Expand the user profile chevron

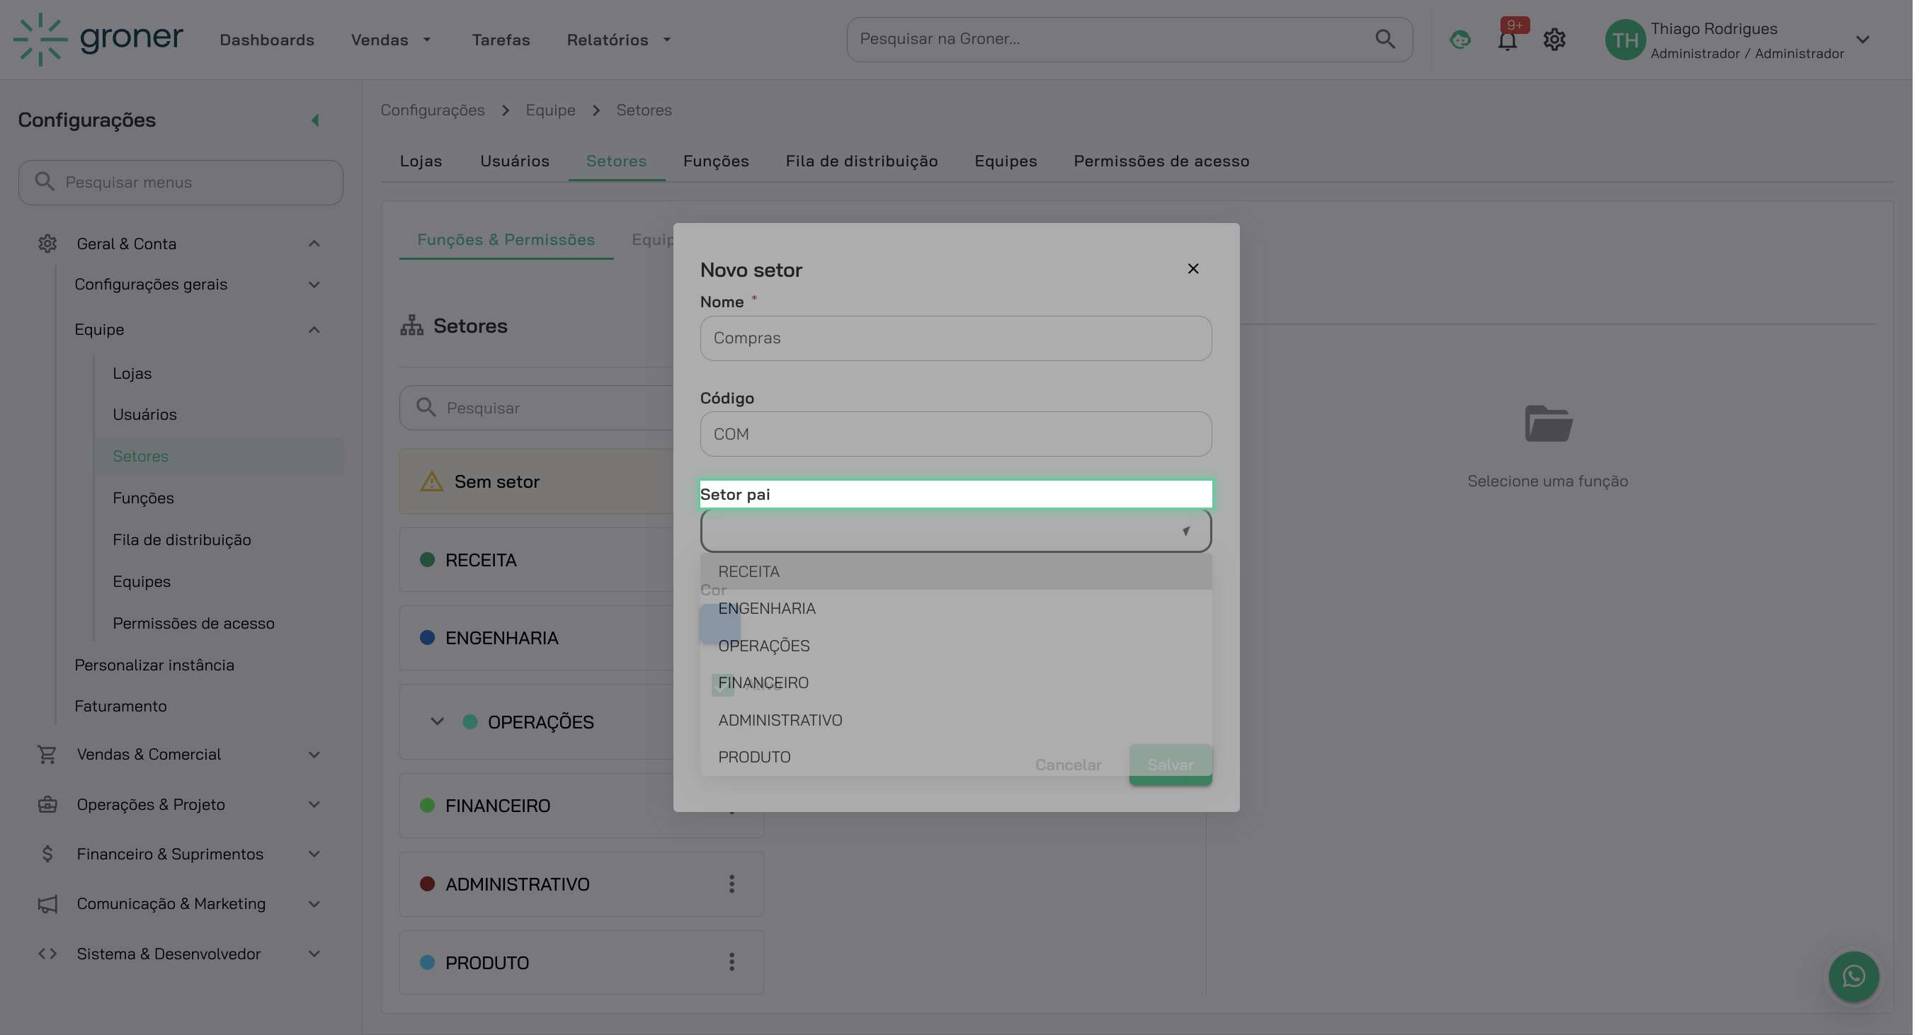point(1862,39)
